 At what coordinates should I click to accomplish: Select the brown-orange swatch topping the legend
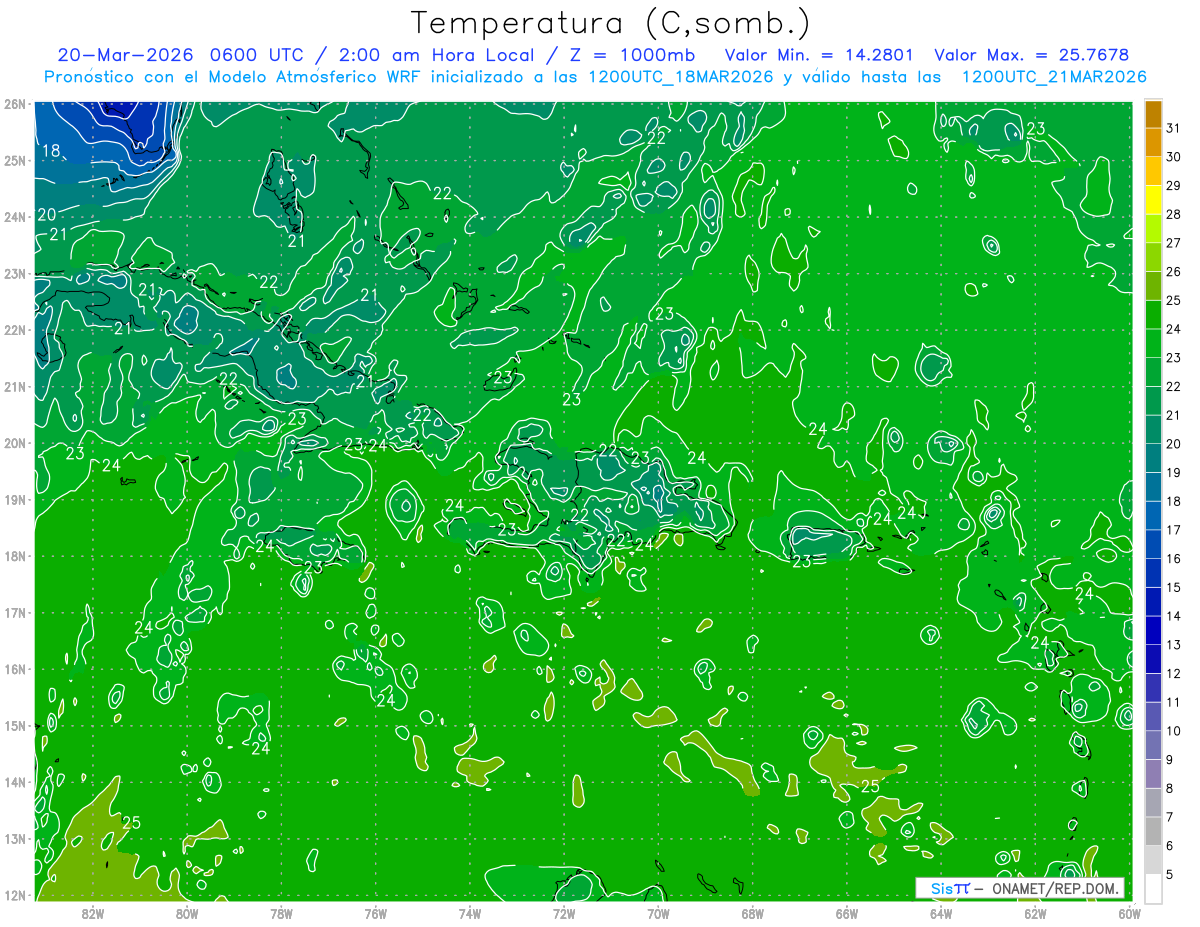click(x=1153, y=113)
